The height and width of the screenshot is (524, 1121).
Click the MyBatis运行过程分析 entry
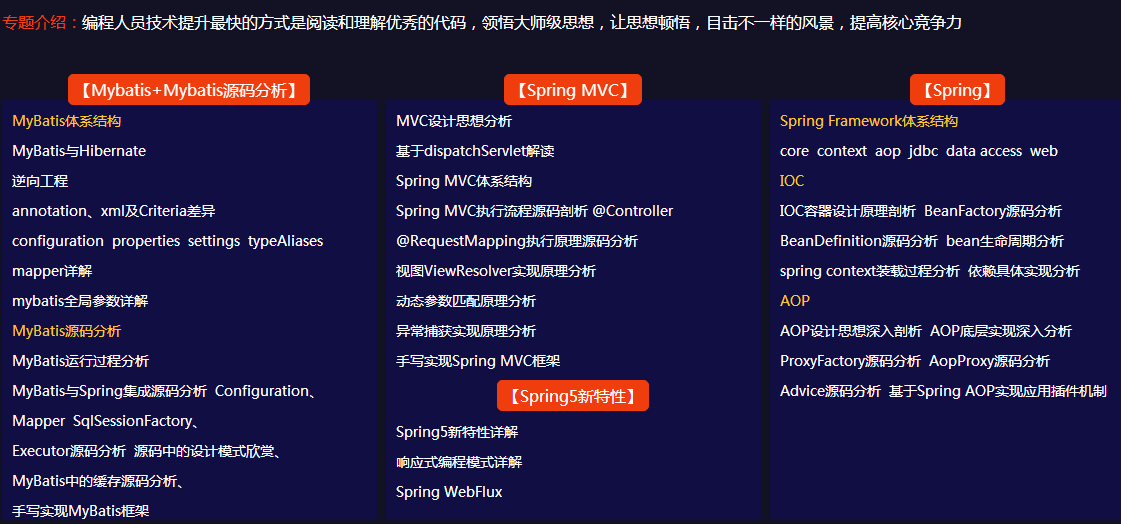[x=80, y=362]
